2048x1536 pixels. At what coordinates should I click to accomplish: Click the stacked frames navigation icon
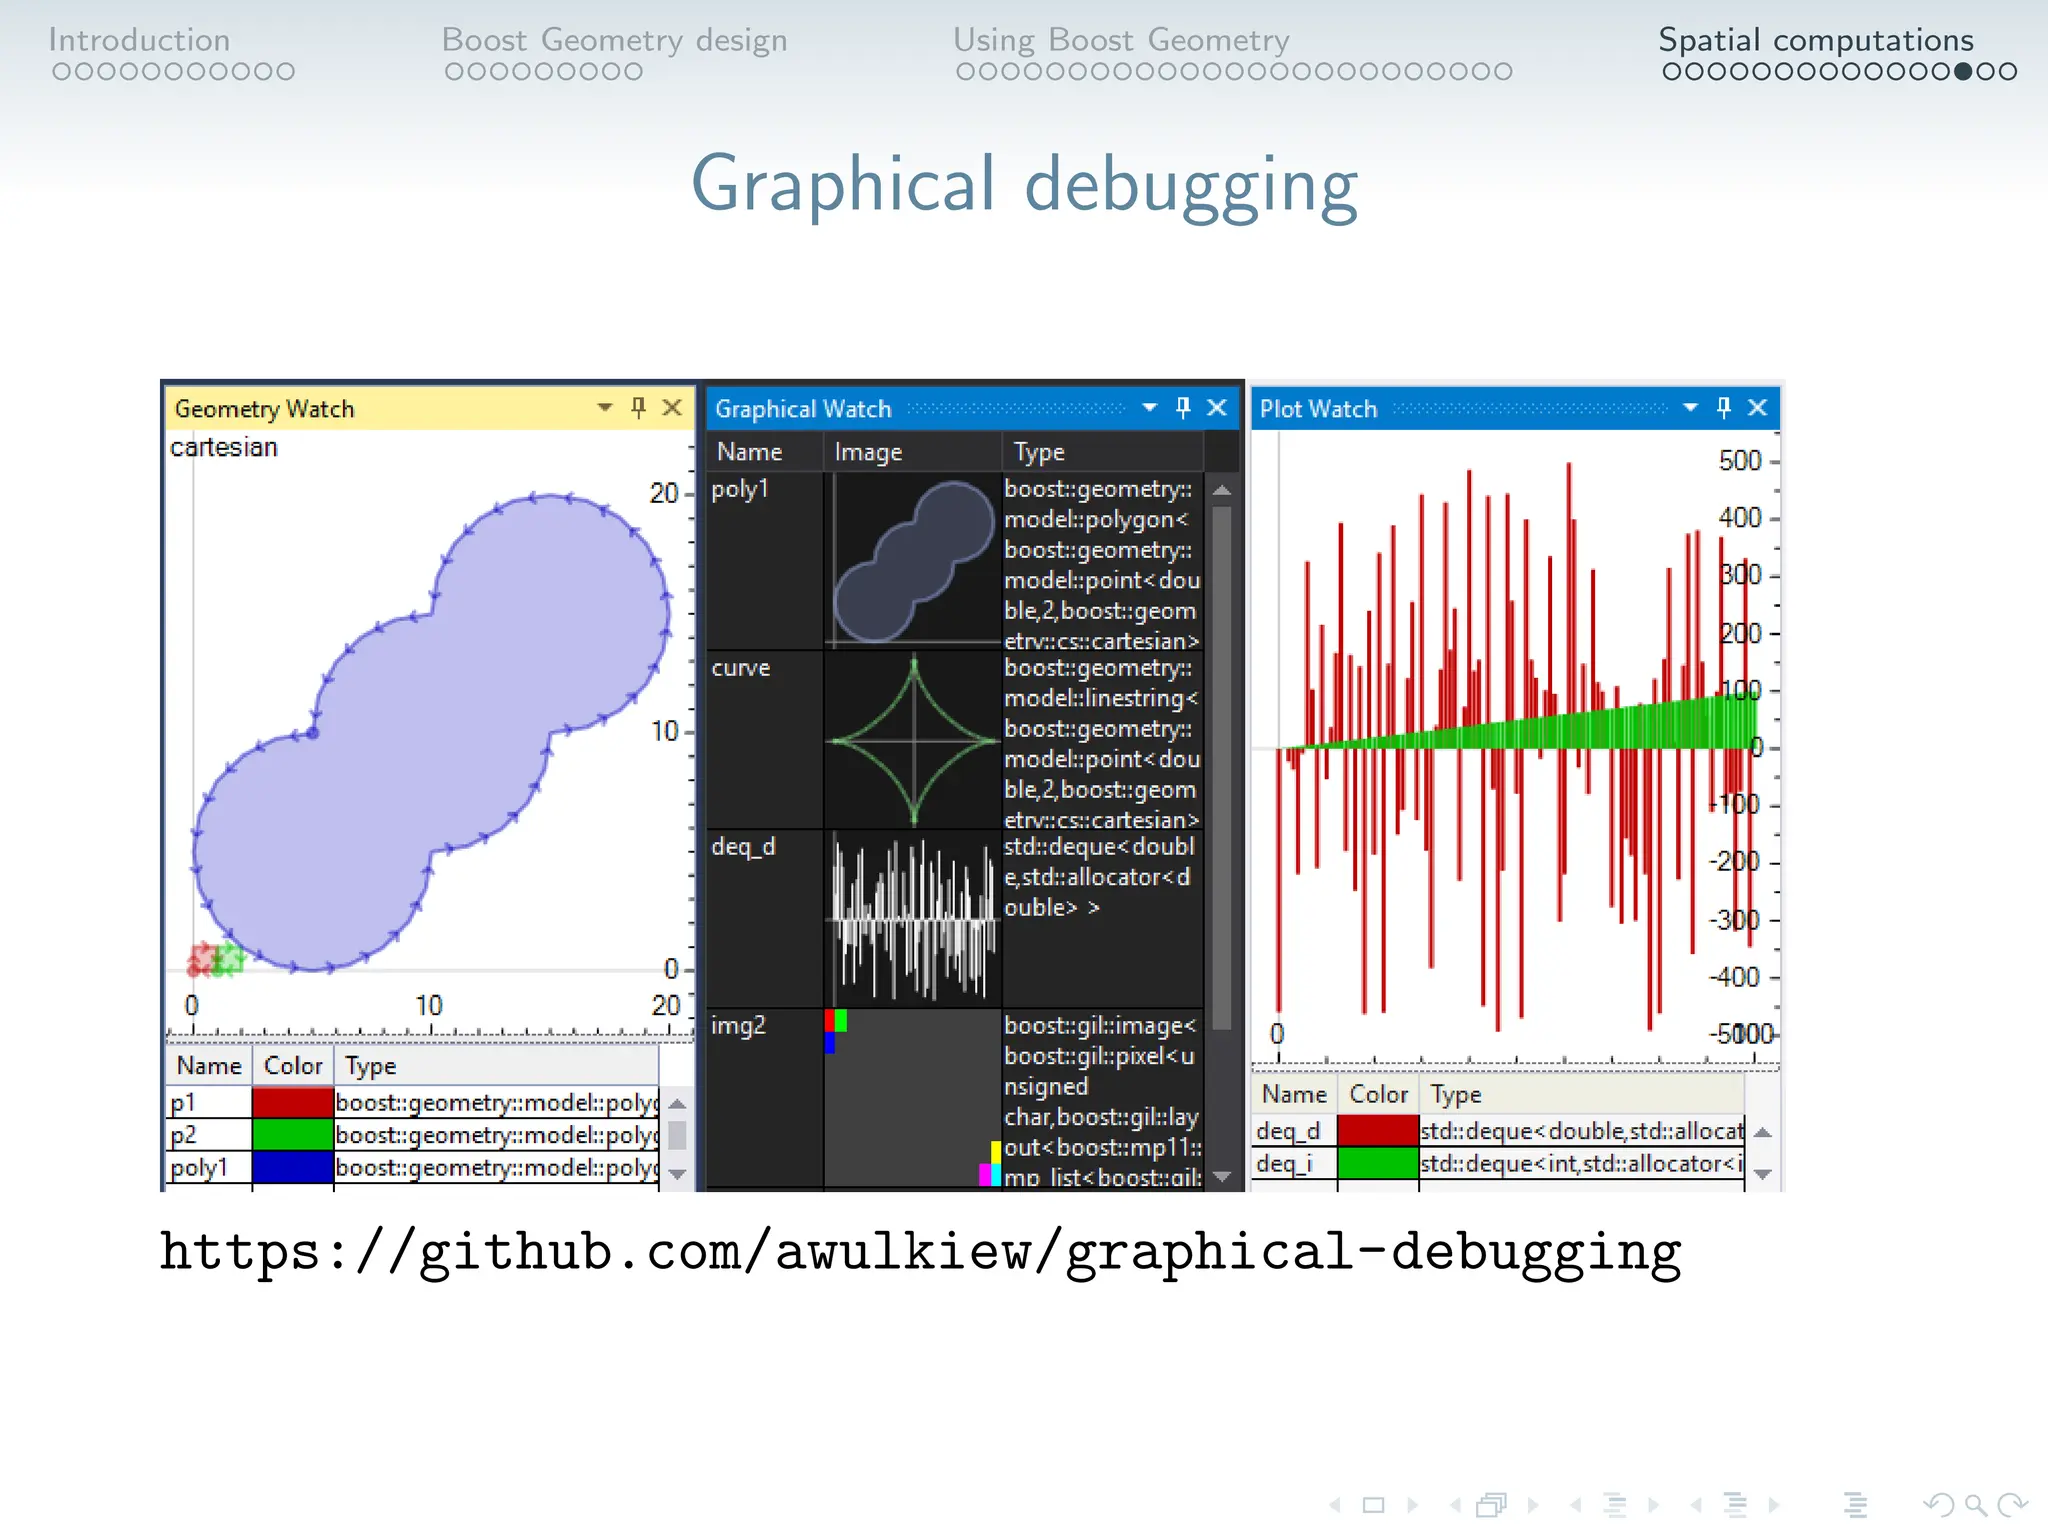pyautogui.click(x=1492, y=1505)
